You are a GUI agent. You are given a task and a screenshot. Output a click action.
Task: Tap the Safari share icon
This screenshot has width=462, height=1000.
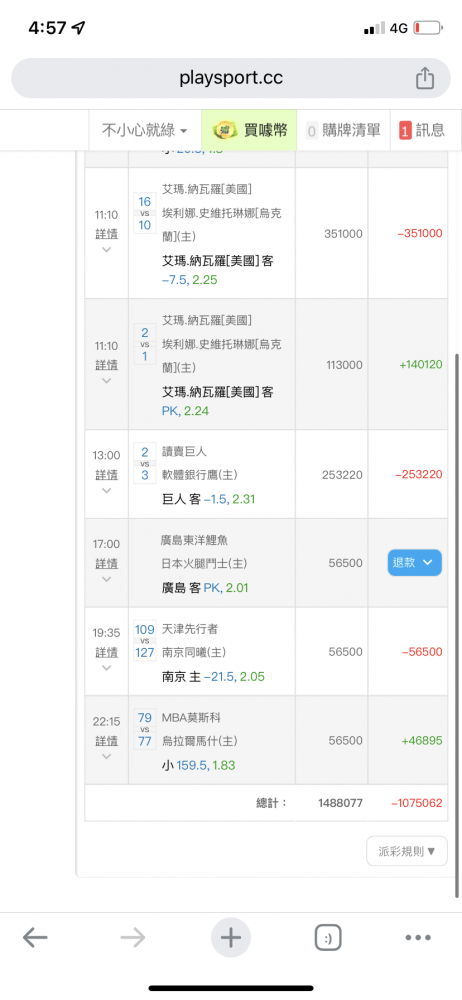(425, 78)
